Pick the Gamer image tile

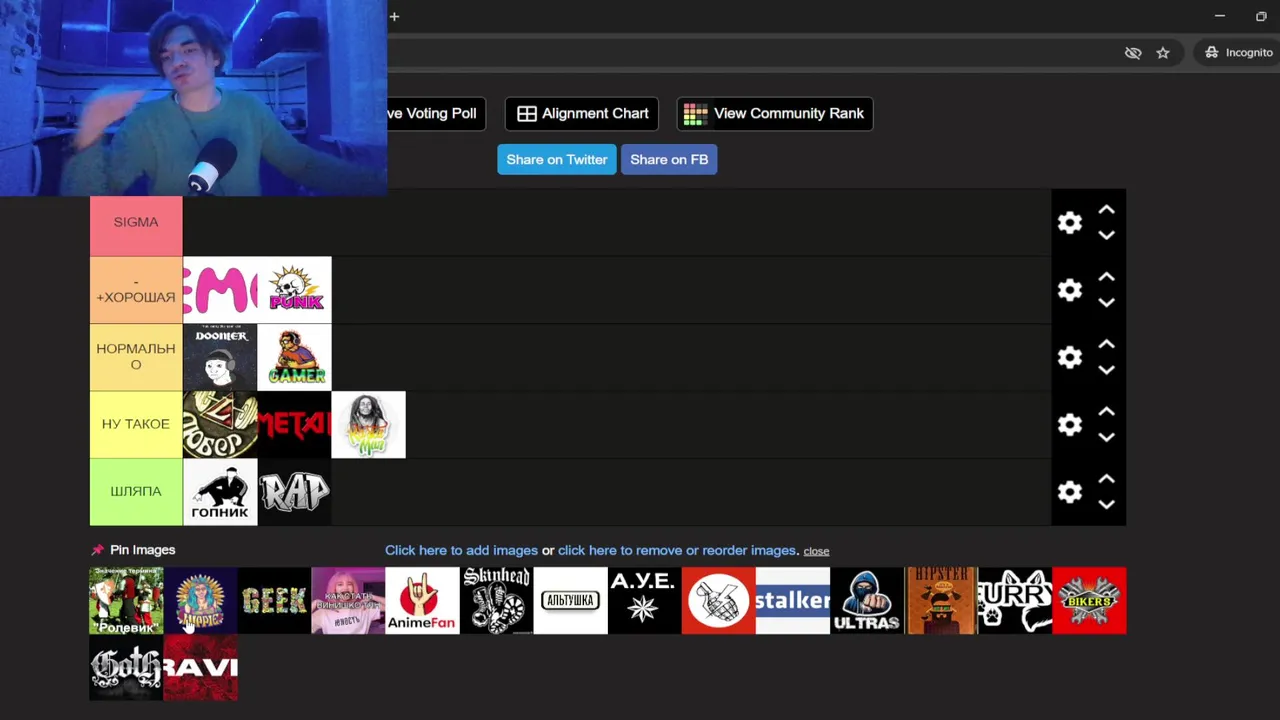click(294, 357)
